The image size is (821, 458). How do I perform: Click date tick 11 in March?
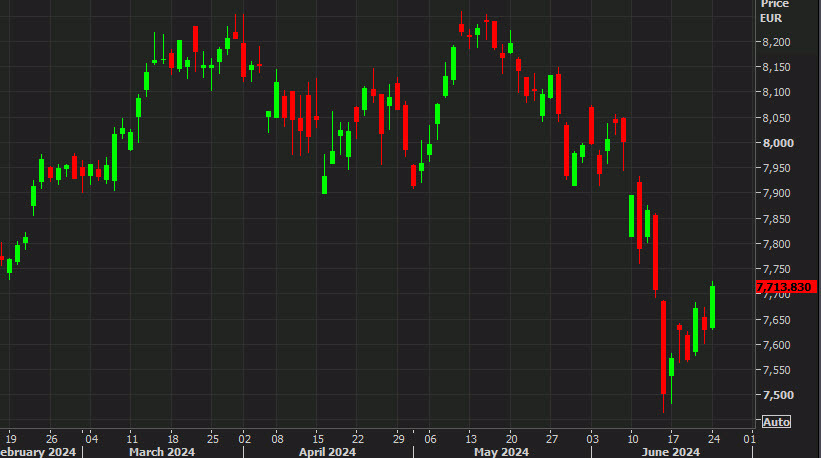[132, 439]
